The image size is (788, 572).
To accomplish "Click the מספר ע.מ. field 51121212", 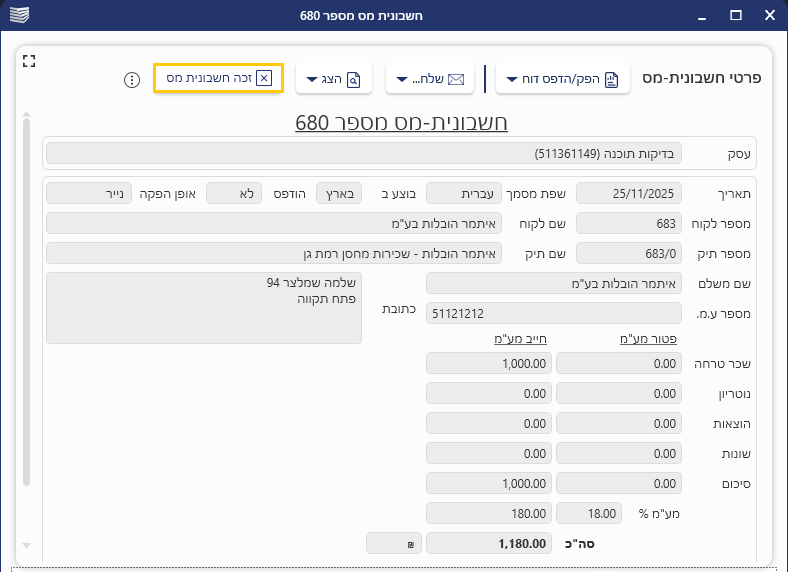I will click(554, 313).
